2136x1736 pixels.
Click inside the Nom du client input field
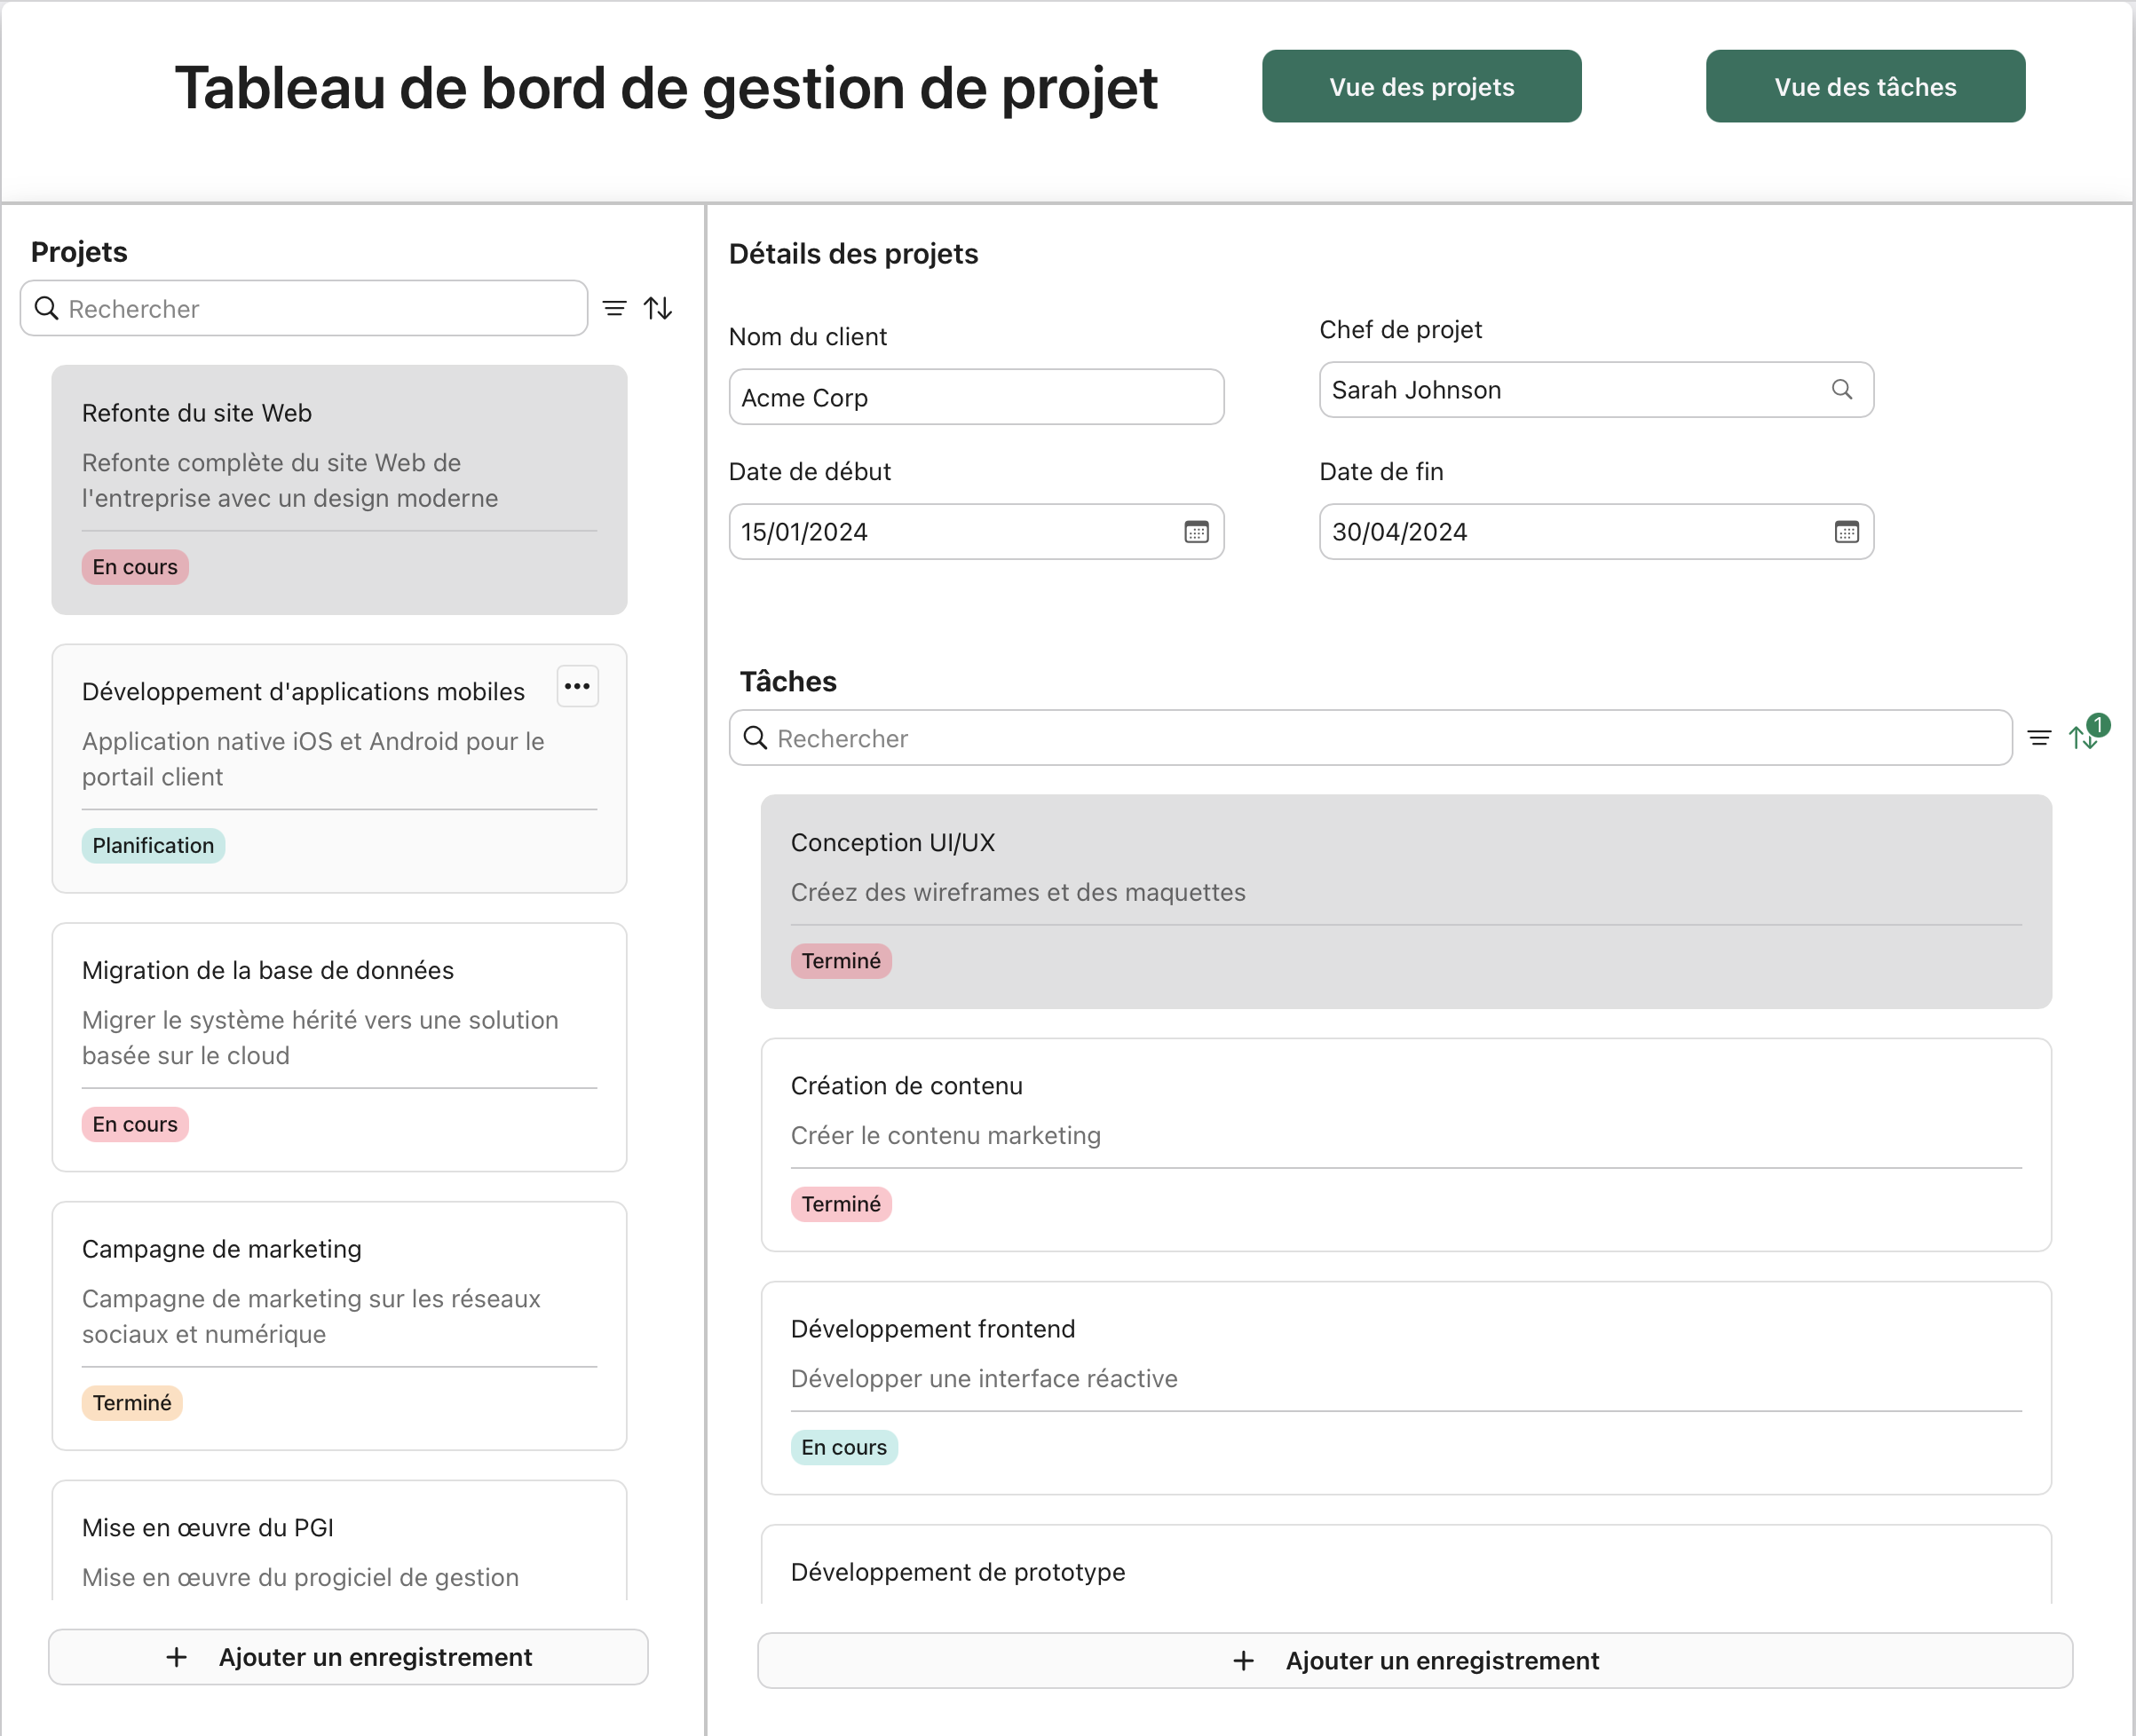pyautogui.click(x=975, y=397)
